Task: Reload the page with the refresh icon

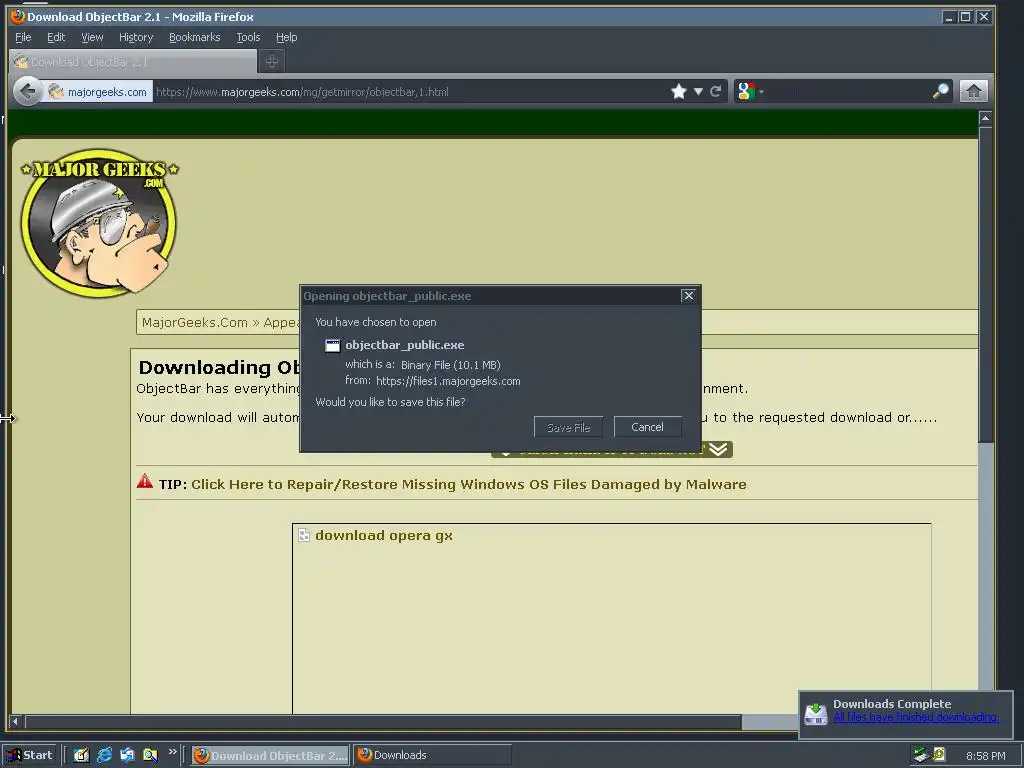Action: 715,91
